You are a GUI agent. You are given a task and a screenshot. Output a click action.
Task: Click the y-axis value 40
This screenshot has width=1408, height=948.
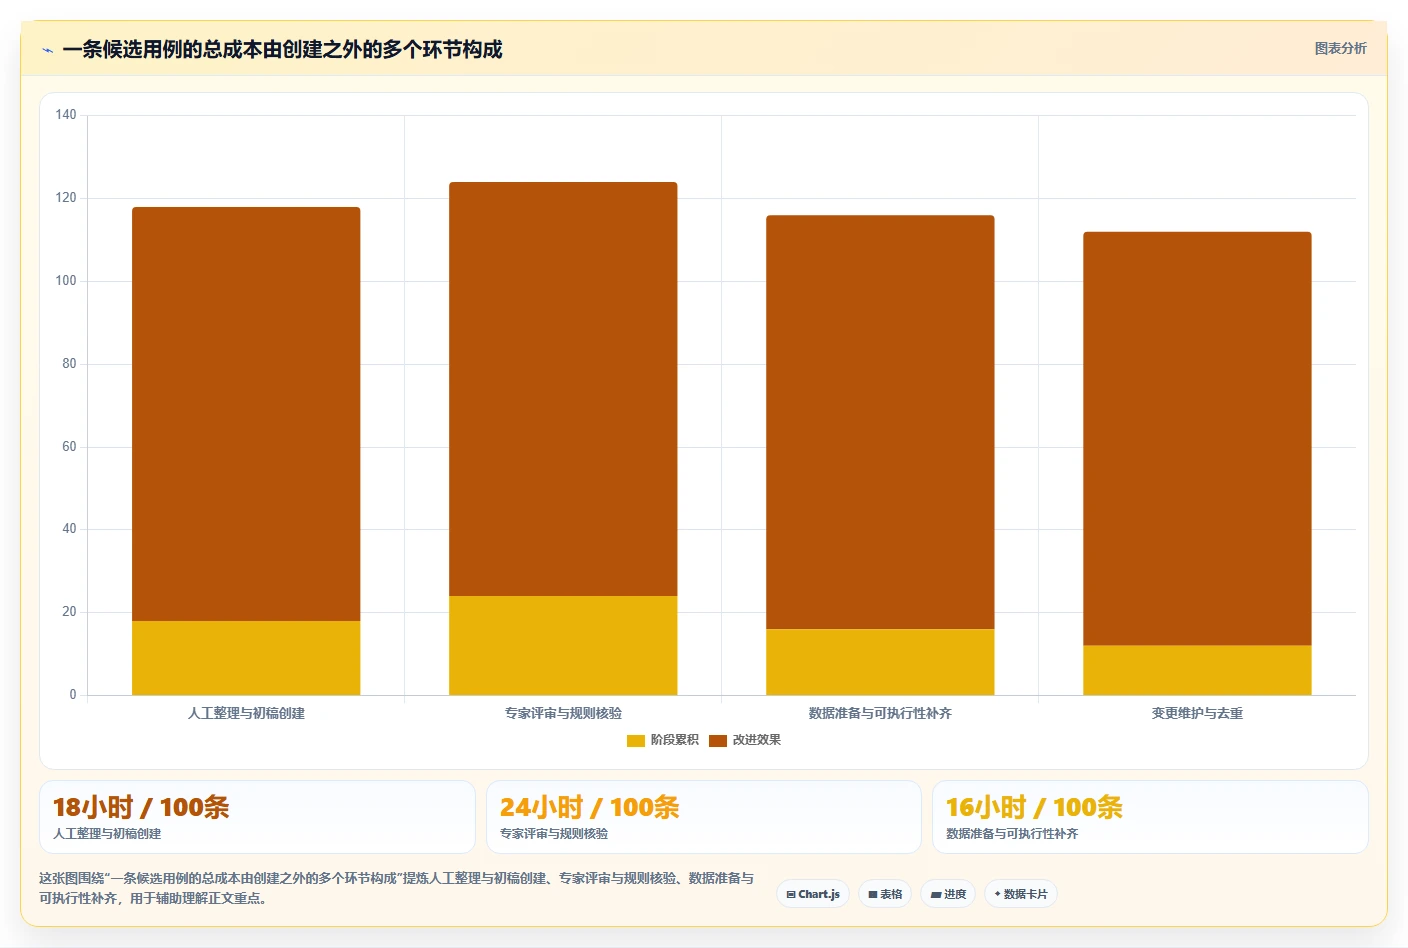point(69,529)
